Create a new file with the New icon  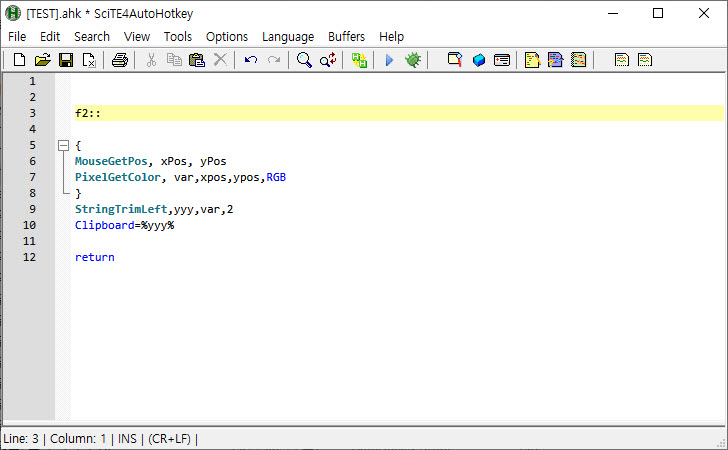pyautogui.click(x=19, y=60)
